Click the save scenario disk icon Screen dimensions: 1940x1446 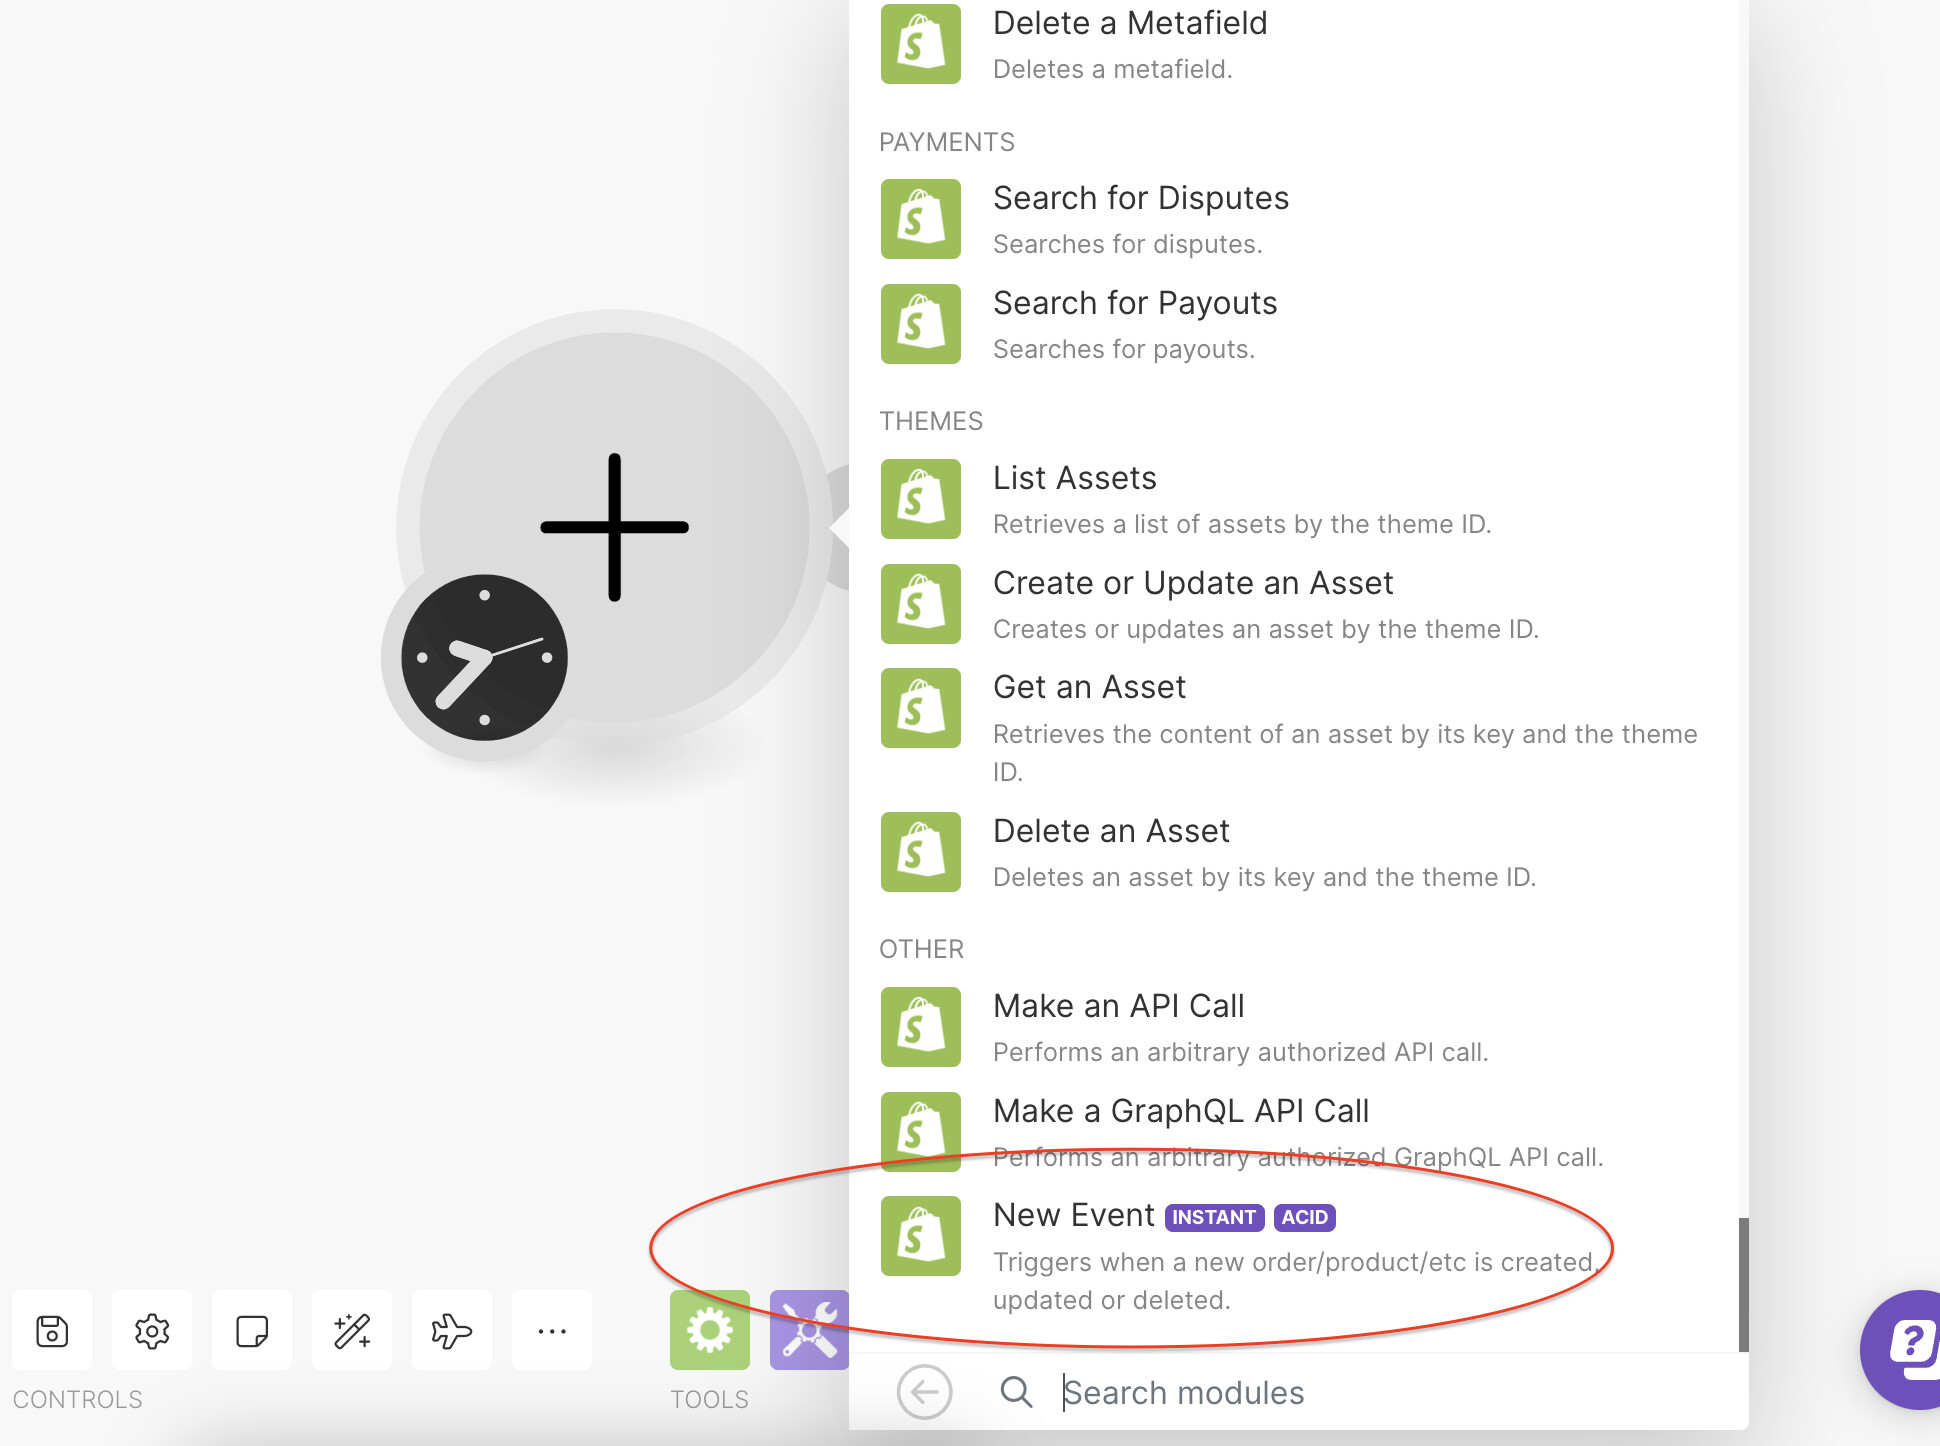coord(52,1331)
